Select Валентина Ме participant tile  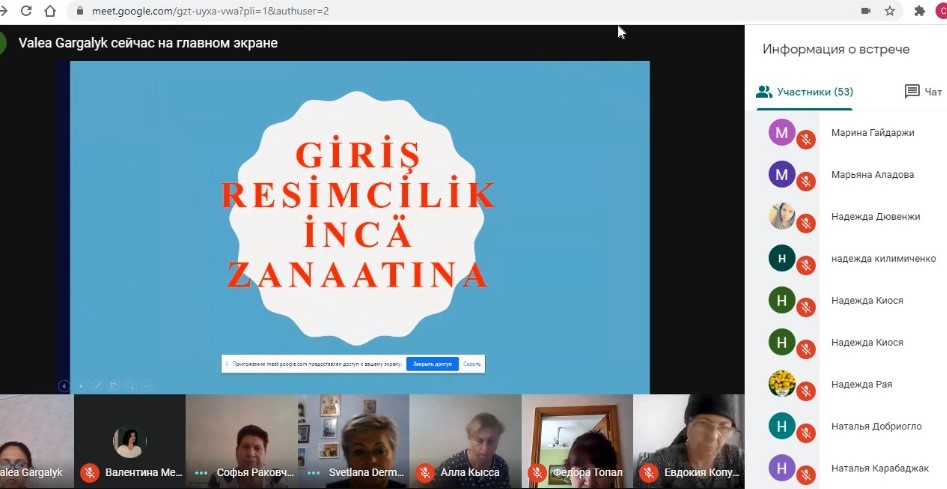tap(130, 440)
